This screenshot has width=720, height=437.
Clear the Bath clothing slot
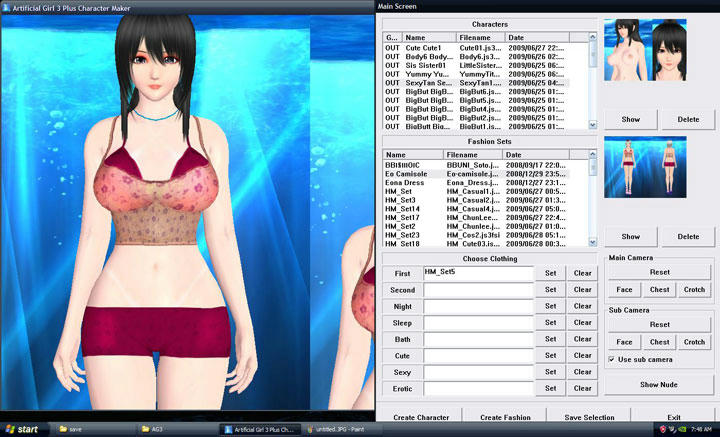pos(582,339)
